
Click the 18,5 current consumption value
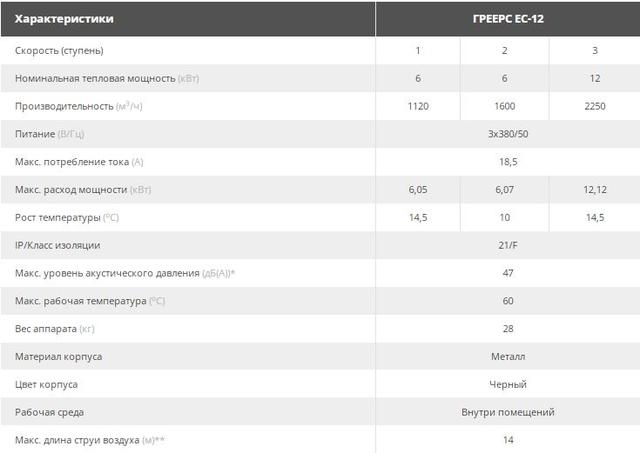[508, 162]
